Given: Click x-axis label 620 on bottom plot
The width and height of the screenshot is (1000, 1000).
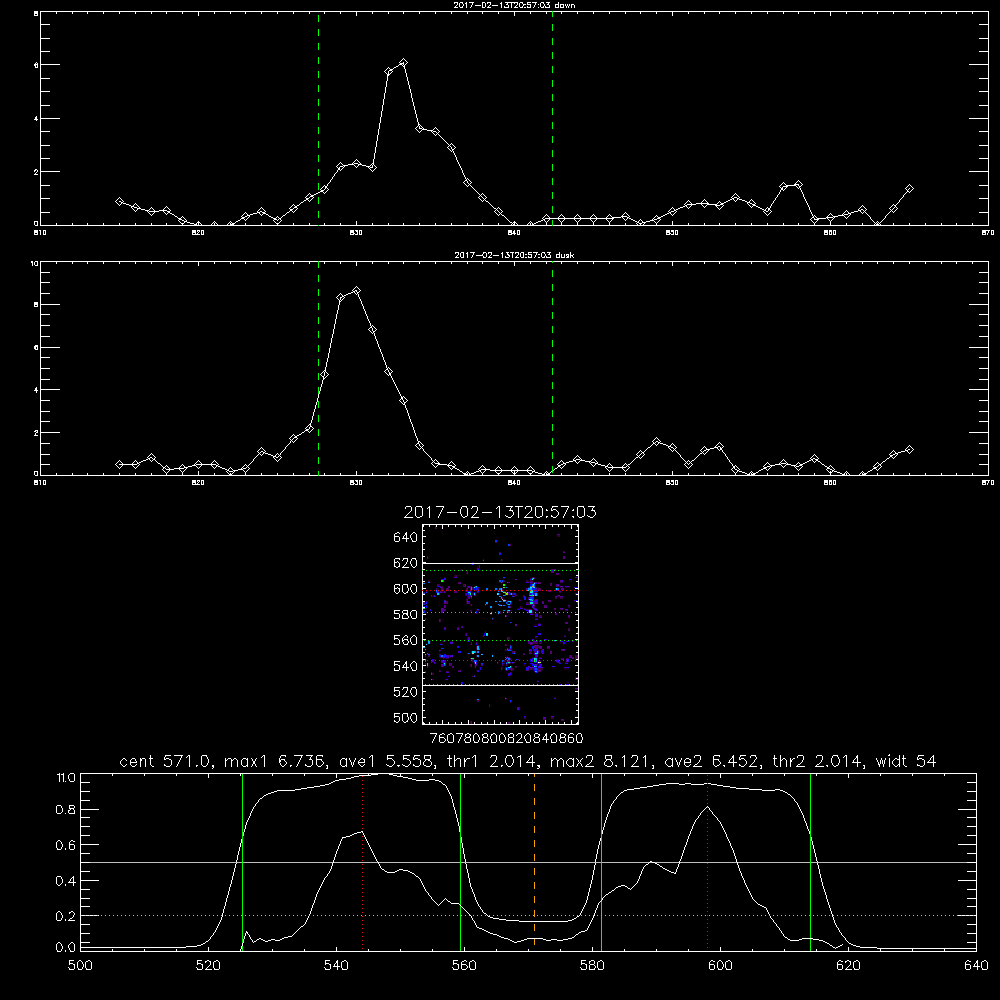Looking at the screenshot, I should [848, 966].
